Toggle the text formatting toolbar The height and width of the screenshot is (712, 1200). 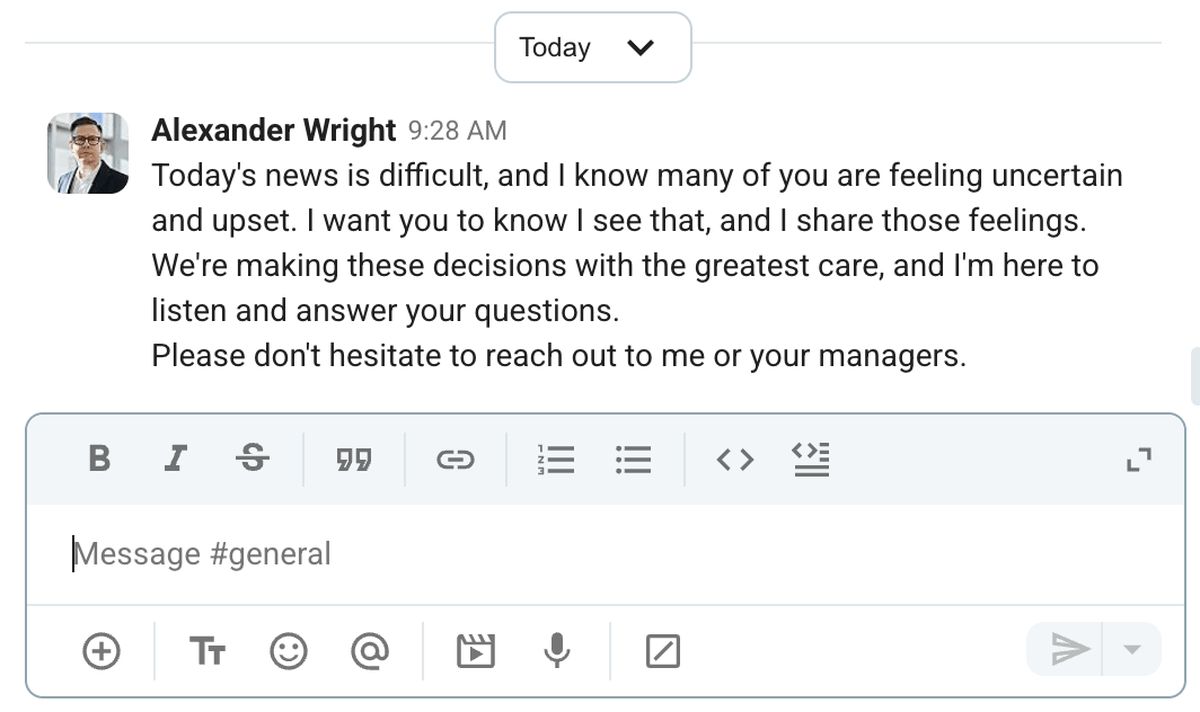[x=208, y=649]
